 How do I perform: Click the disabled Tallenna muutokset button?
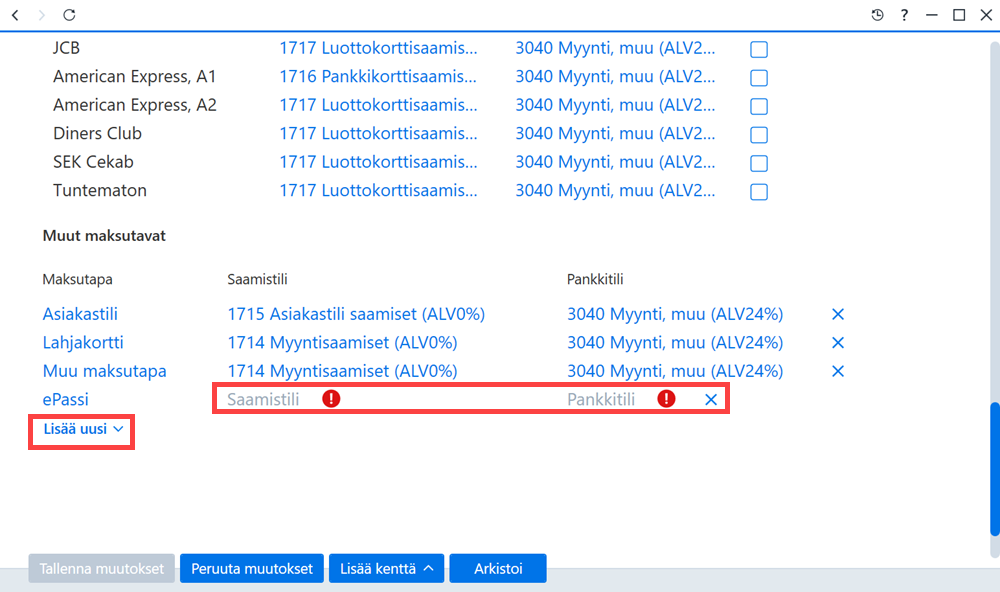(x=101, y=568)
